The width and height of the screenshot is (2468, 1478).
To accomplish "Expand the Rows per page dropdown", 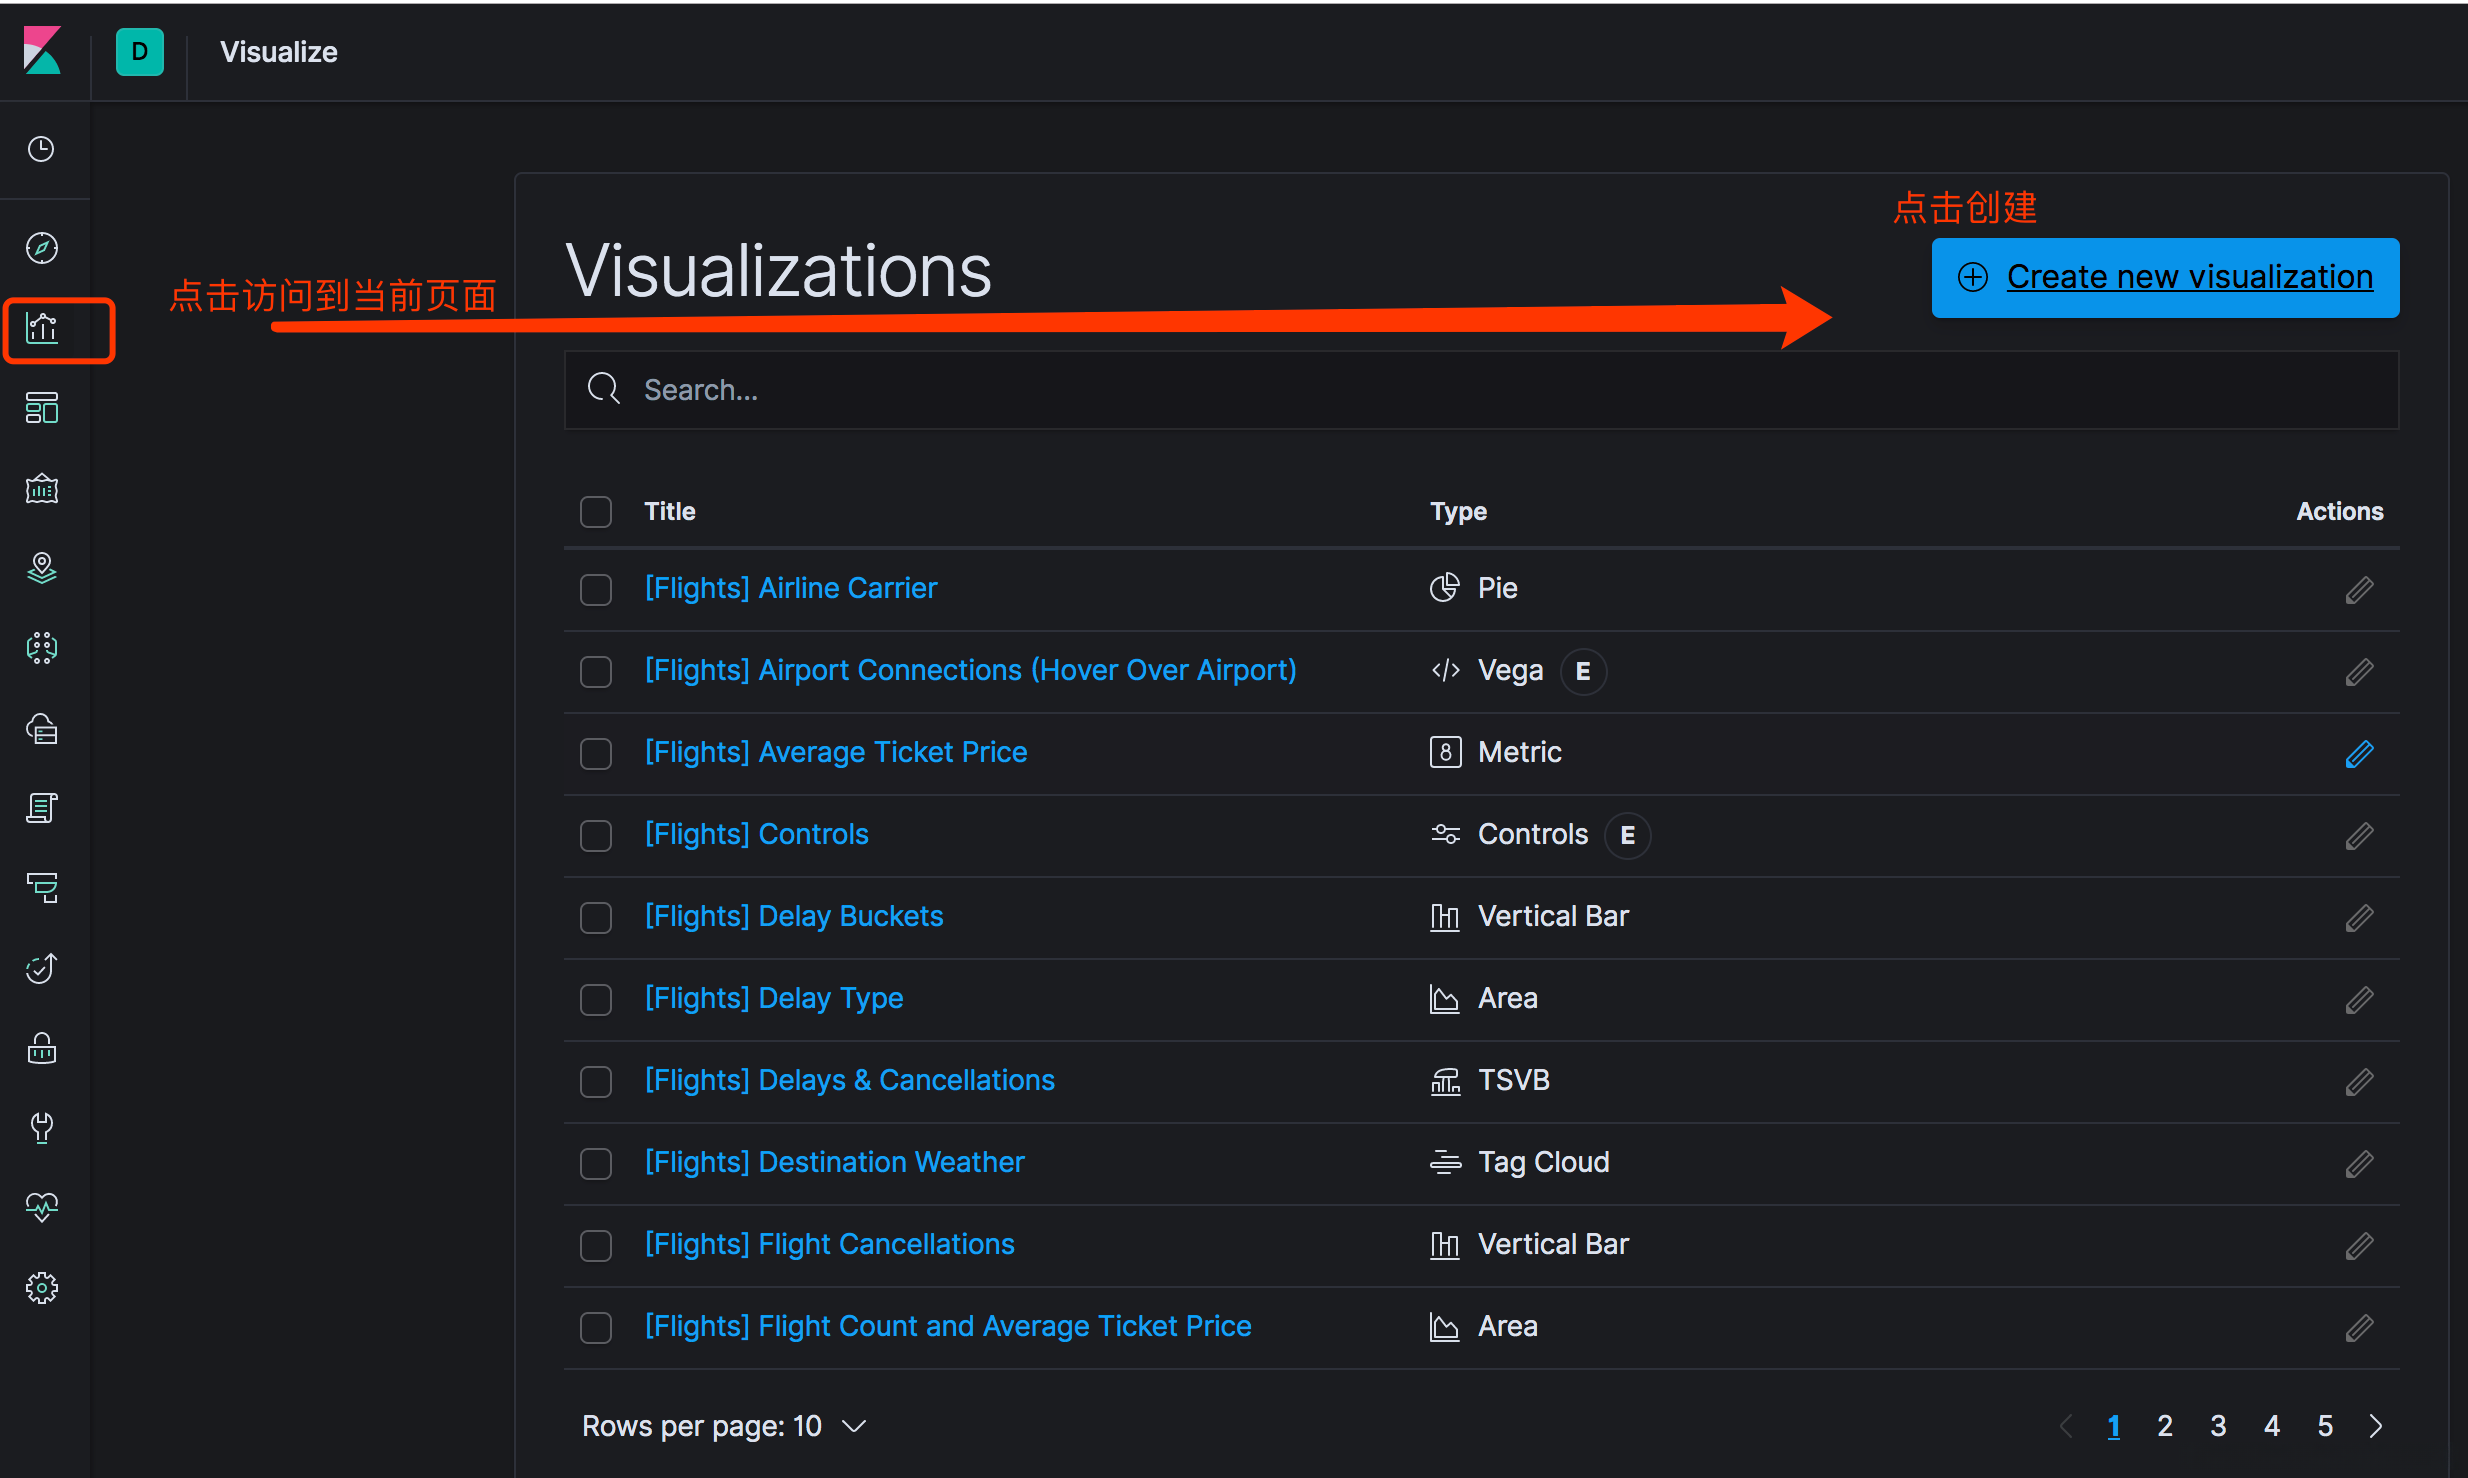I will click(x=724, y=1425).
